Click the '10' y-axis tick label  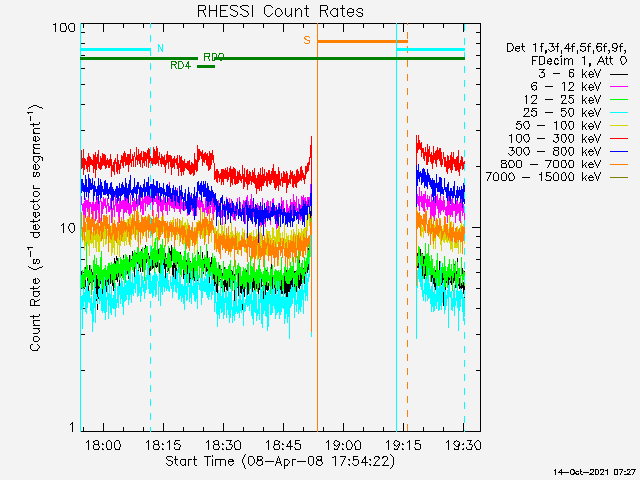click(68, 228)
